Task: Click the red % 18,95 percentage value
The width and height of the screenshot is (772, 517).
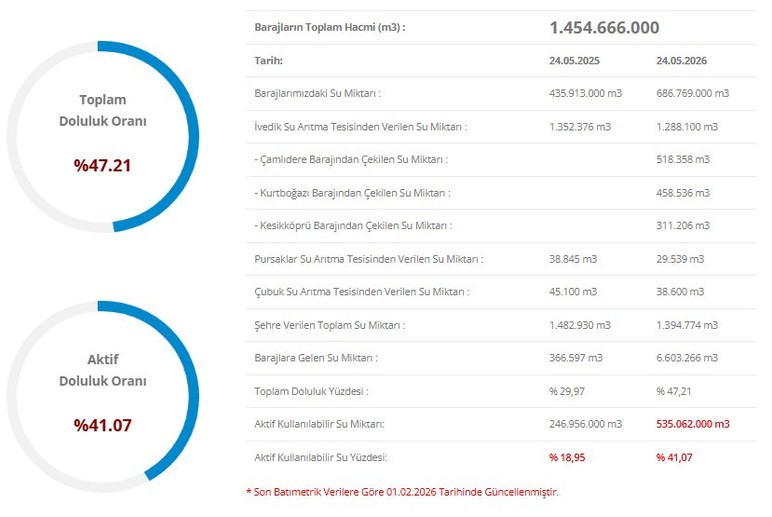Action: pyautogui.click(x=567, y=457)
